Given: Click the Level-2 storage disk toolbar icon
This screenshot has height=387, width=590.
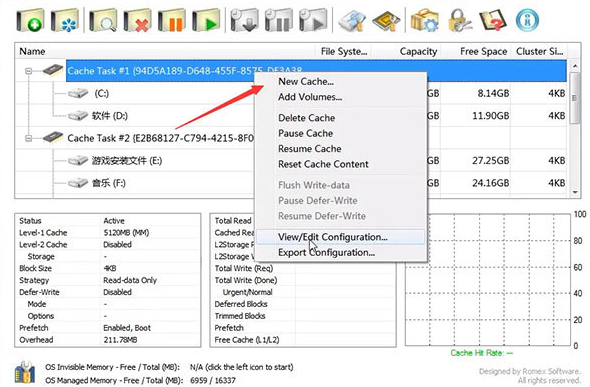Looking at the screenshot, I should click(x=352, y=20).
